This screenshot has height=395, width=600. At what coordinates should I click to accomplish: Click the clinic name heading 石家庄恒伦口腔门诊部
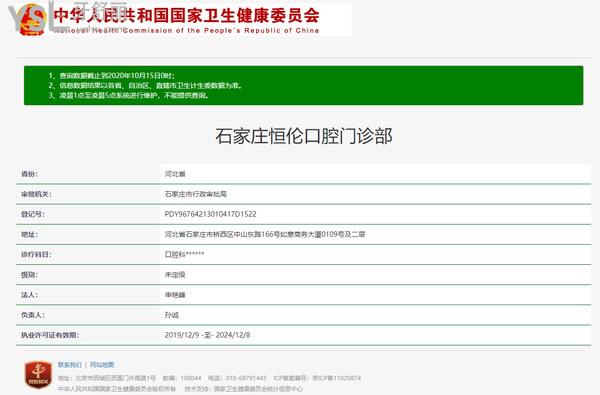click(x=304, y=136)
